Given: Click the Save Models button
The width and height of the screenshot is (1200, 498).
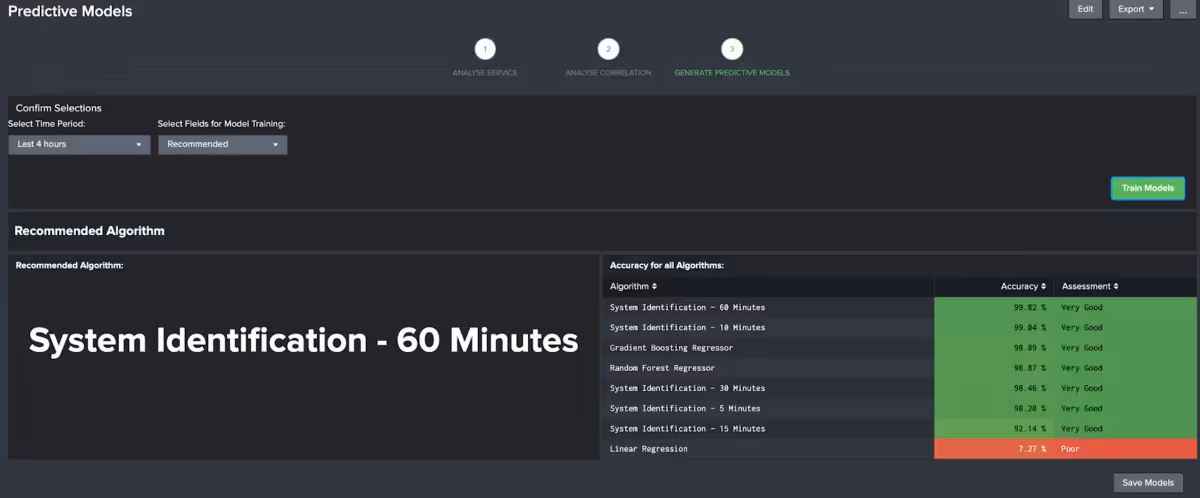Looking at the screenshot, I should (x=1147, y=483).
